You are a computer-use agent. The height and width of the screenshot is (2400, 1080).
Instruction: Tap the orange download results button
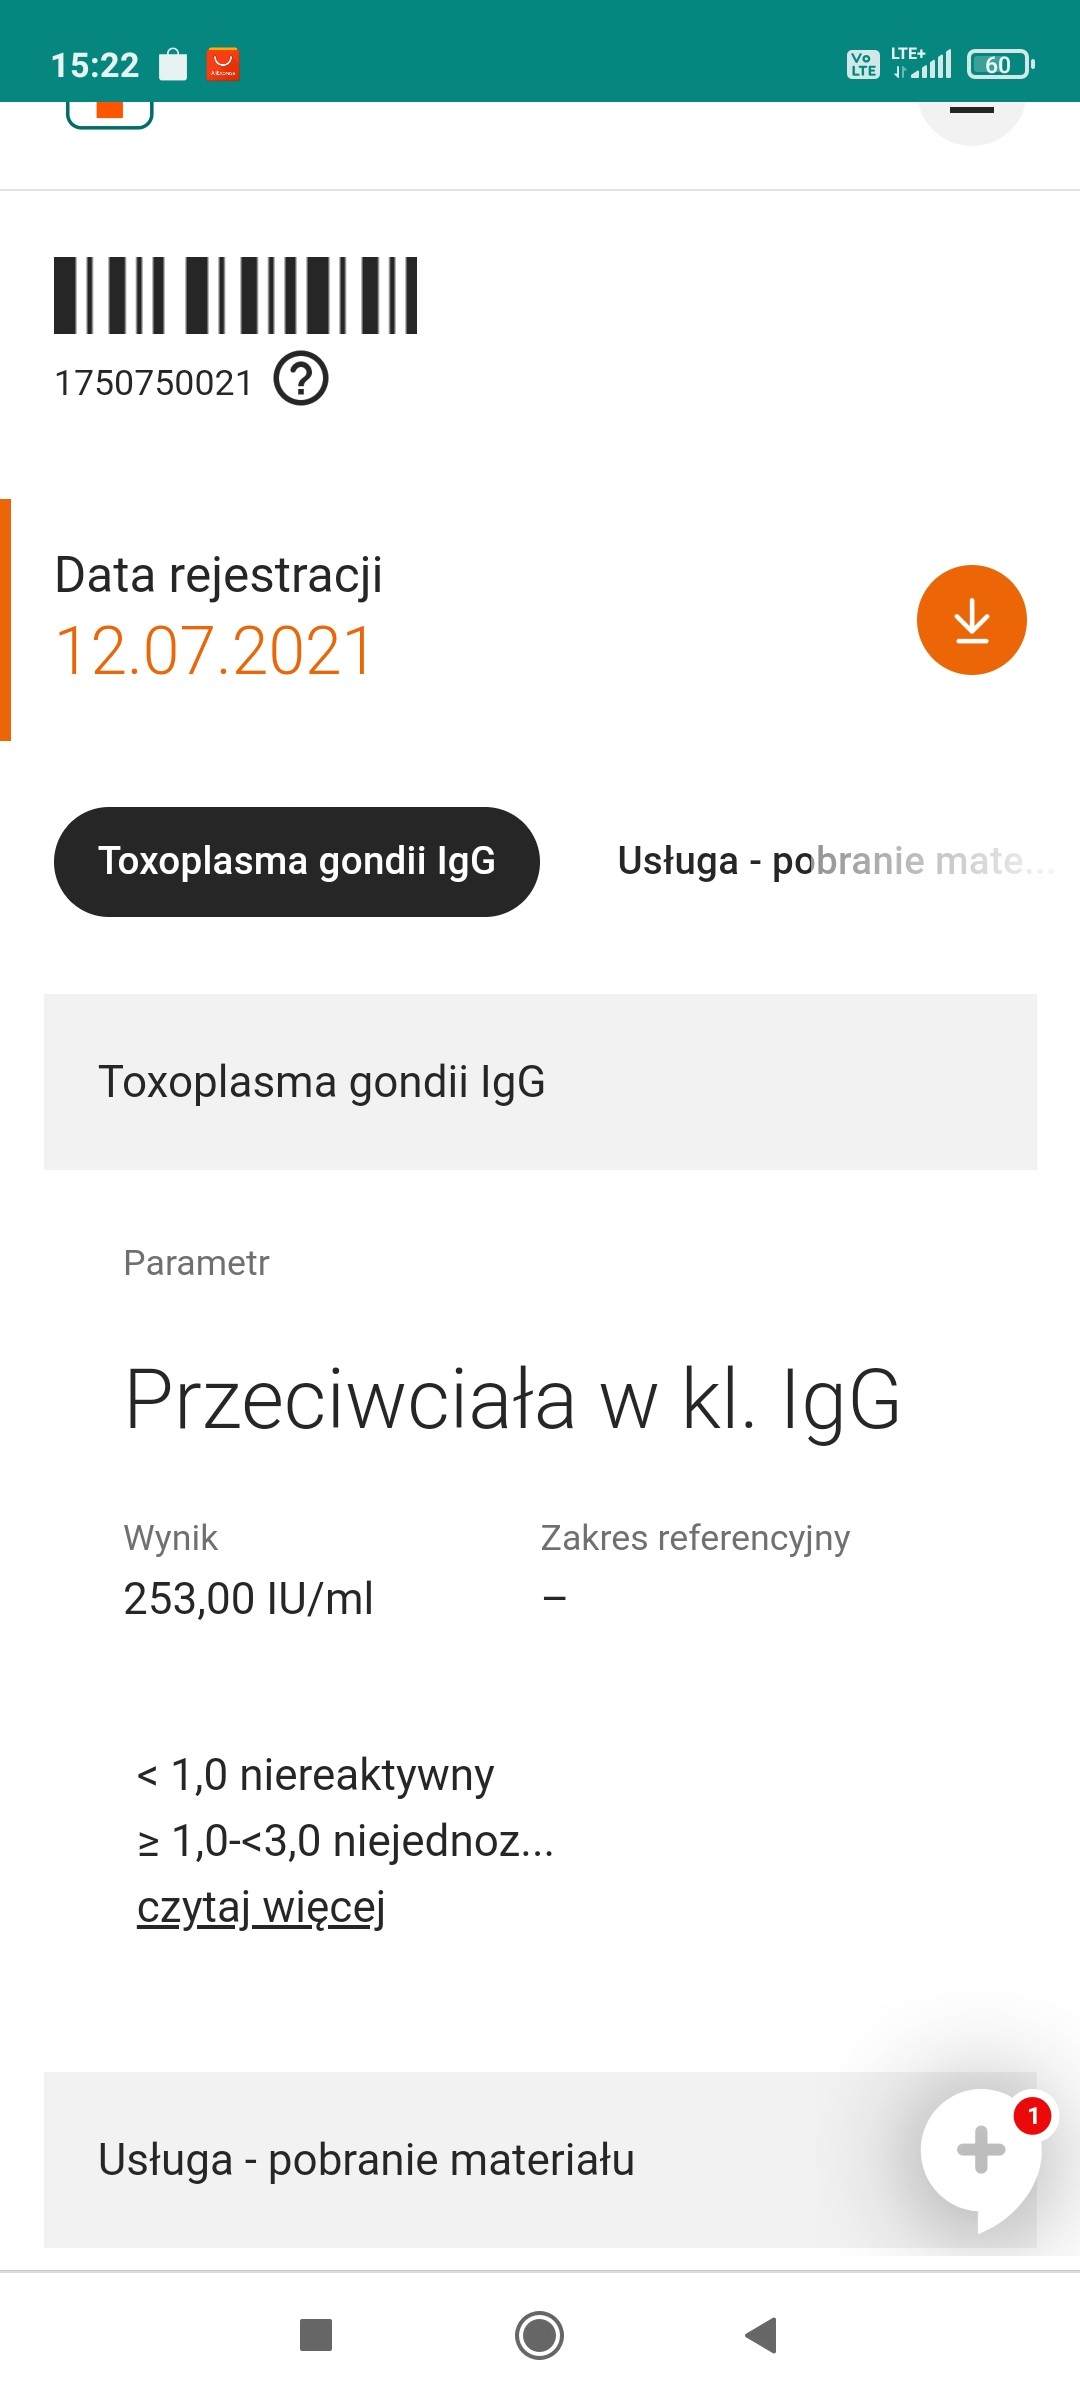click(971, 620)
